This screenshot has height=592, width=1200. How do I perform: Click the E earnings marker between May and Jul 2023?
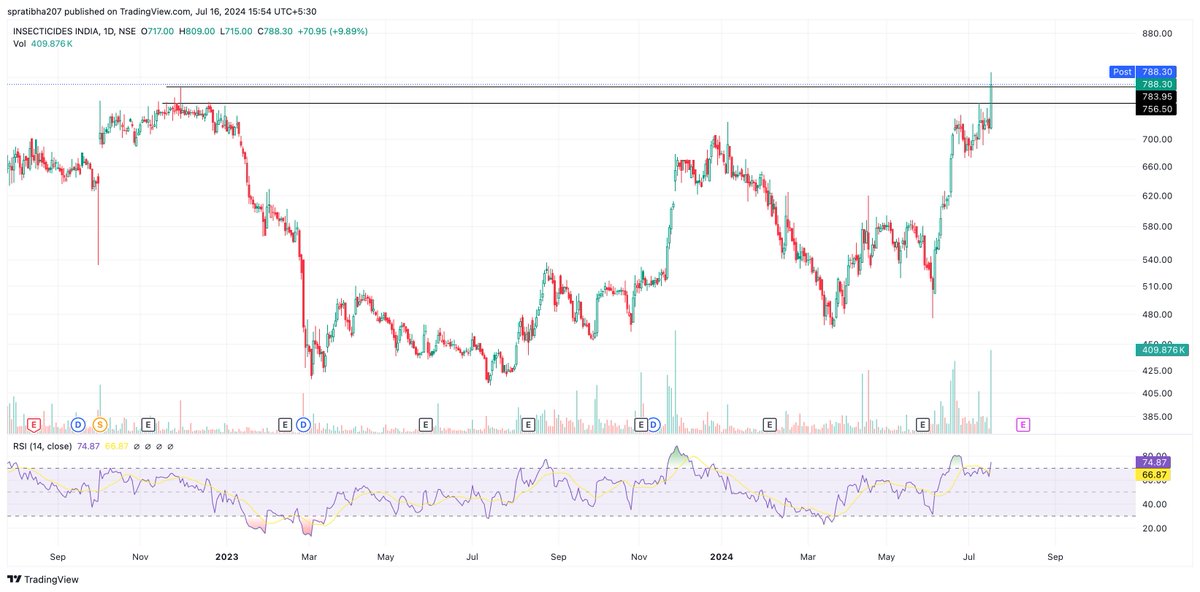point(425,425)
